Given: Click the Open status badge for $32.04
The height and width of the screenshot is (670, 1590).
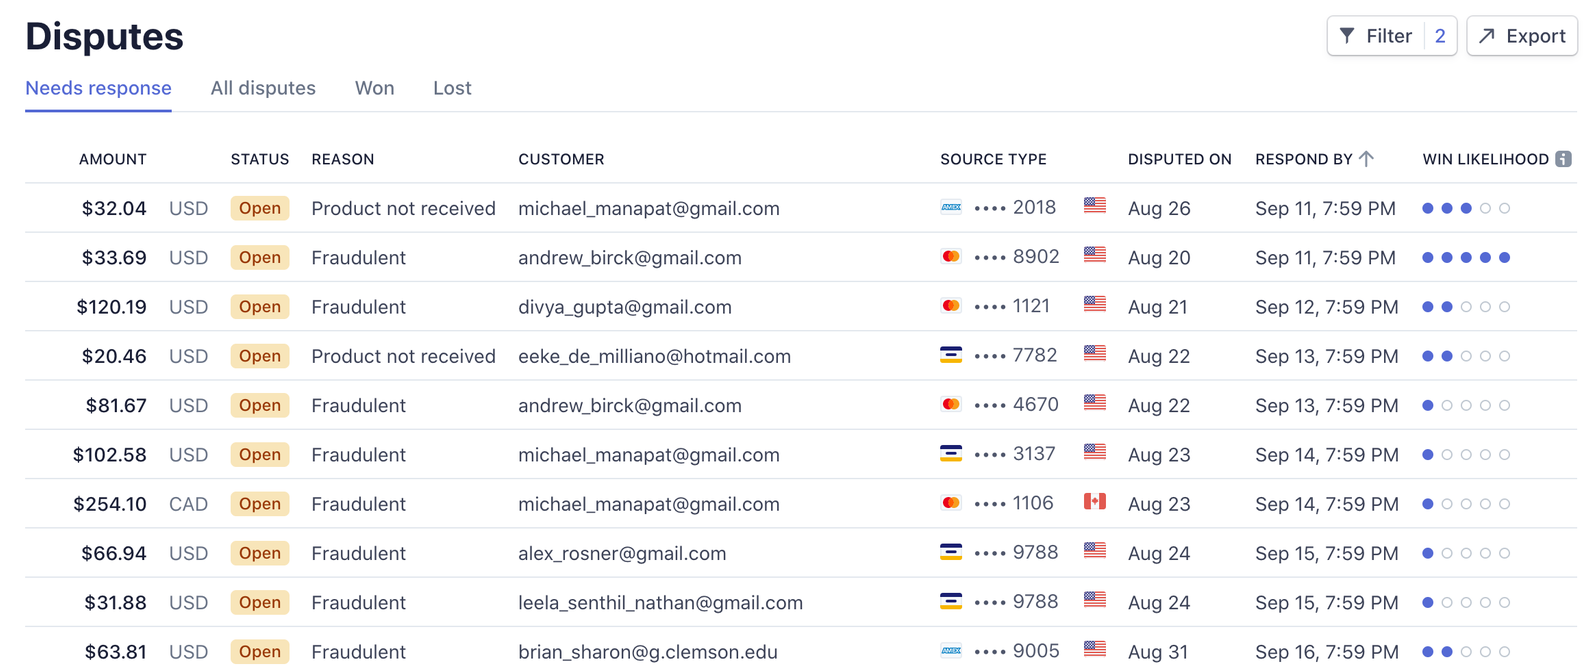Looking at the screenshot, I should [x=260, y=208].
